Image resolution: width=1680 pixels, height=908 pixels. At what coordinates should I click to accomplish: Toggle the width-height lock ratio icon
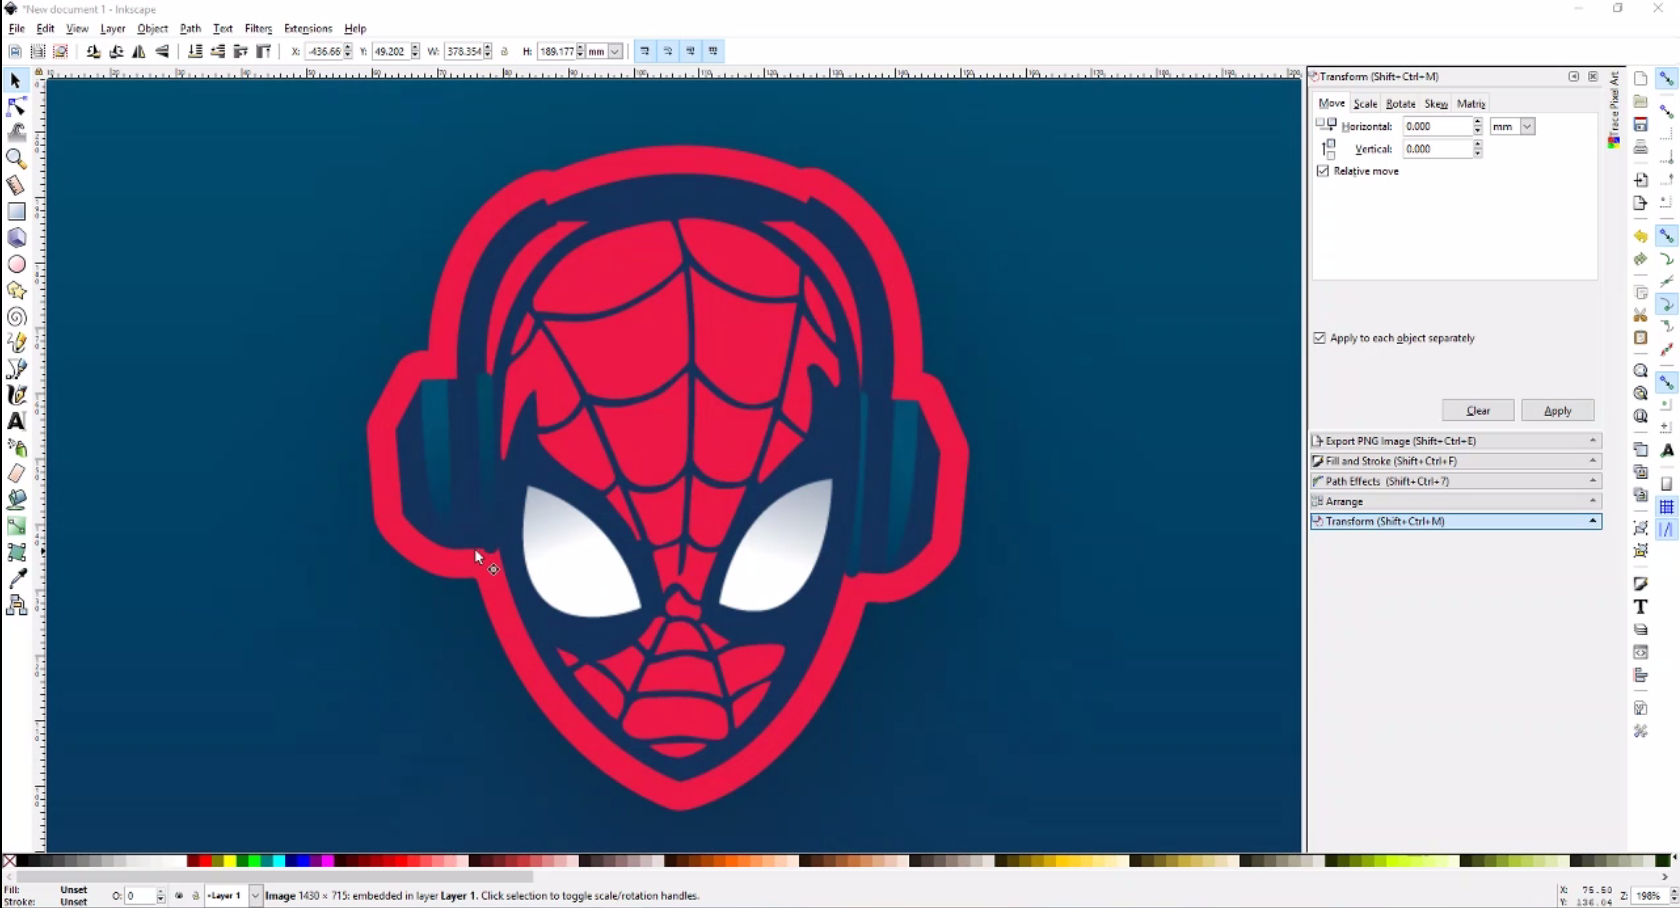tap(505, 51)
